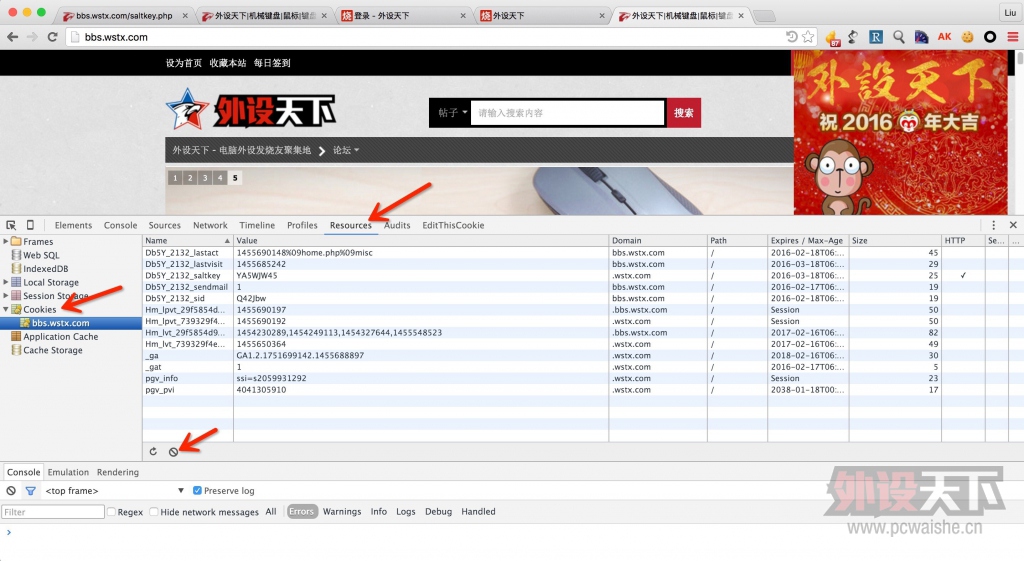
Task: Activate DevTools inspect element tool
Action: [x=11, y=225]
